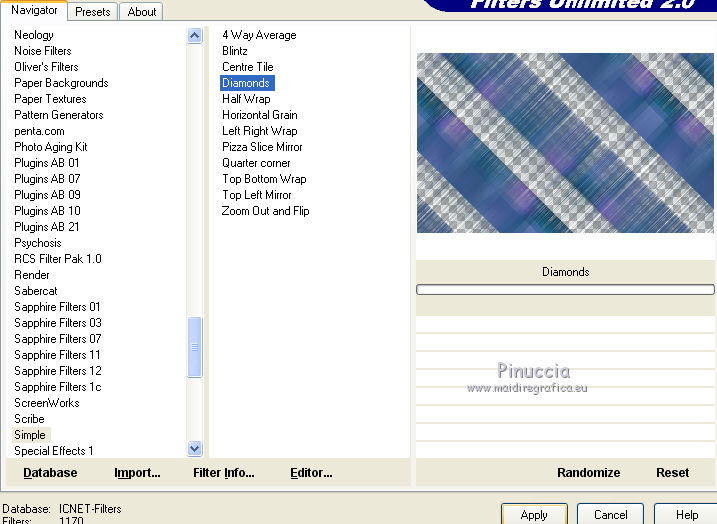Select Paper Textures category
Screen dimensions: 717x524
[x=50, y=99]
